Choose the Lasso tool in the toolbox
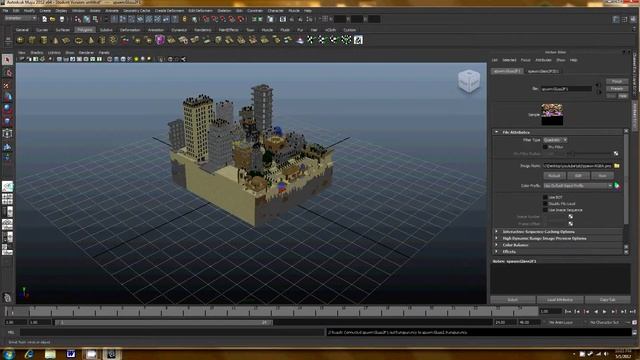Image resolution: width=640 pixels, height=360 pixels. (x=7, y=73)
